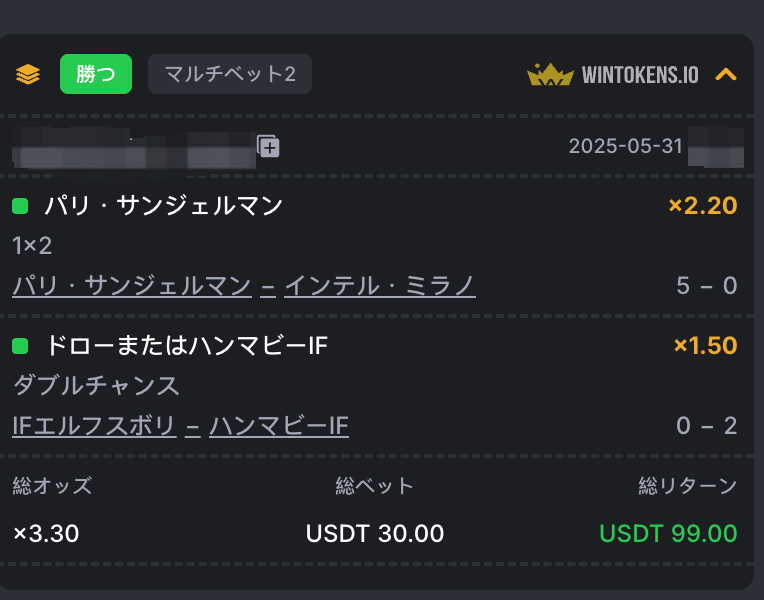Click the blurred bet ID field
Image resolution: width=764 pixels, height=600 pixels.
point(134,148)
